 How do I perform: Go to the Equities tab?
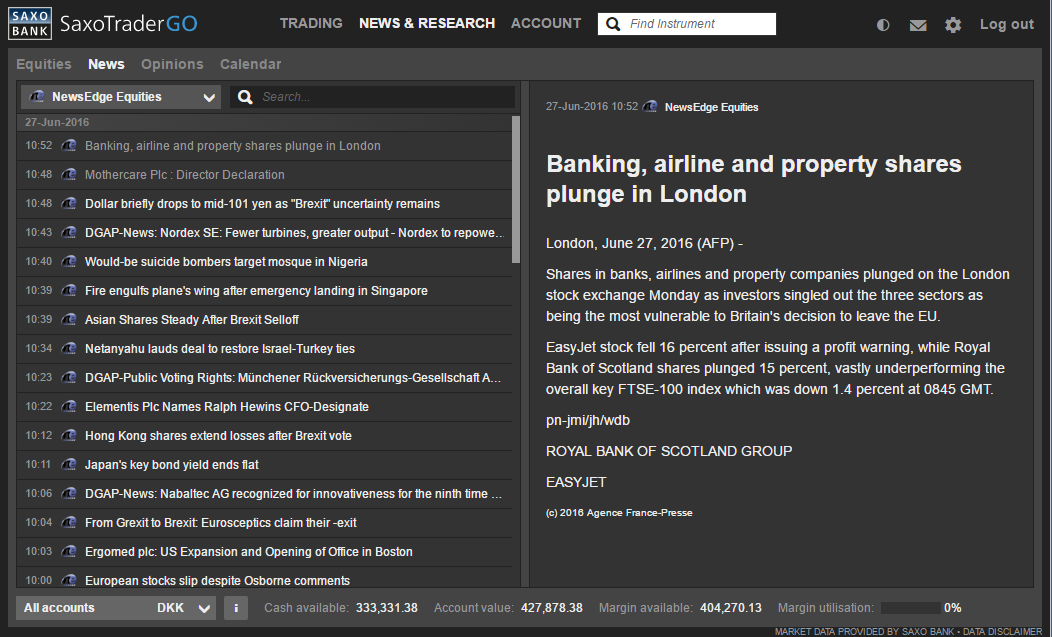coord(44,64)
